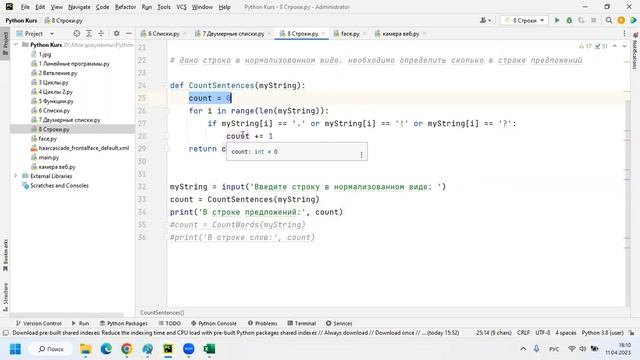Change indent setting '4 spaces'
Image resolution: width=640 pixels, height=360 pixels.
[x=566, y=333]
